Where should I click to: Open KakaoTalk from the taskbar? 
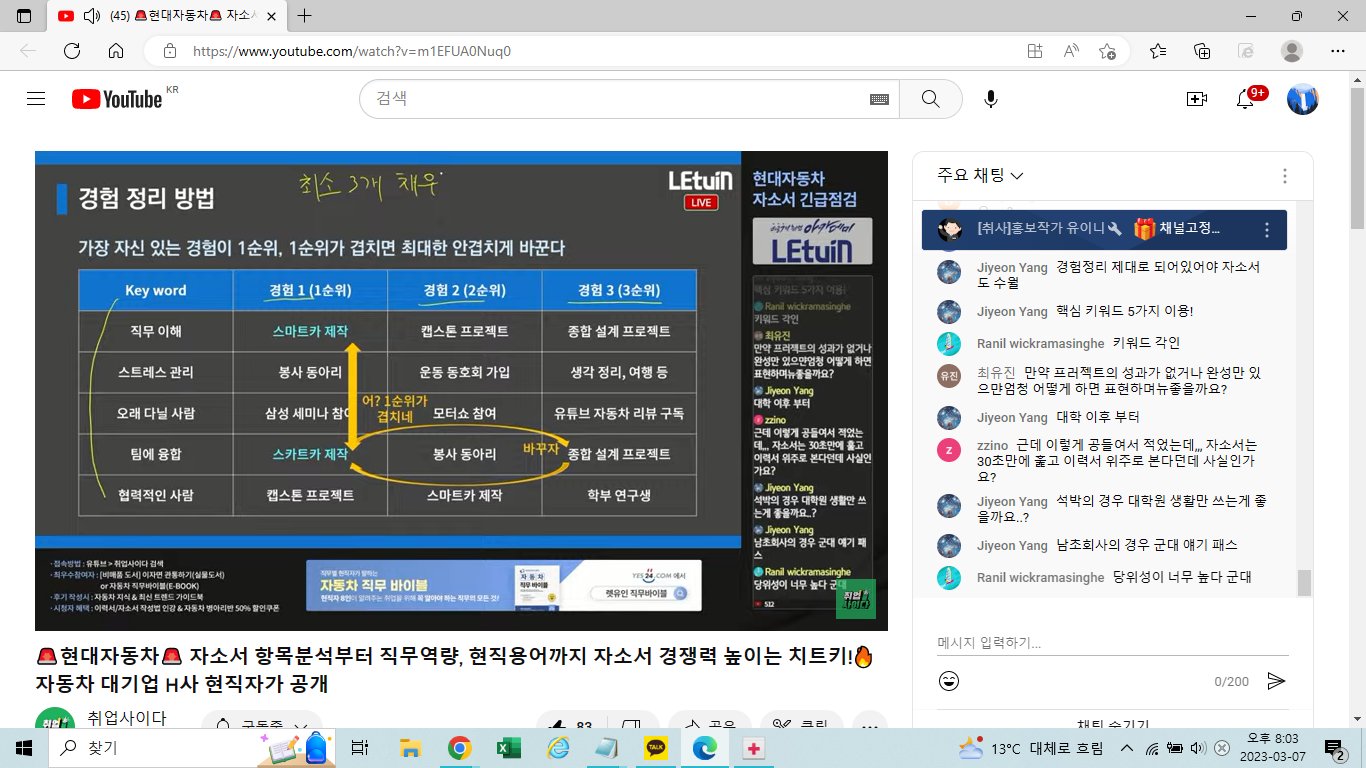pyautogui.click(x=656, y=748)
